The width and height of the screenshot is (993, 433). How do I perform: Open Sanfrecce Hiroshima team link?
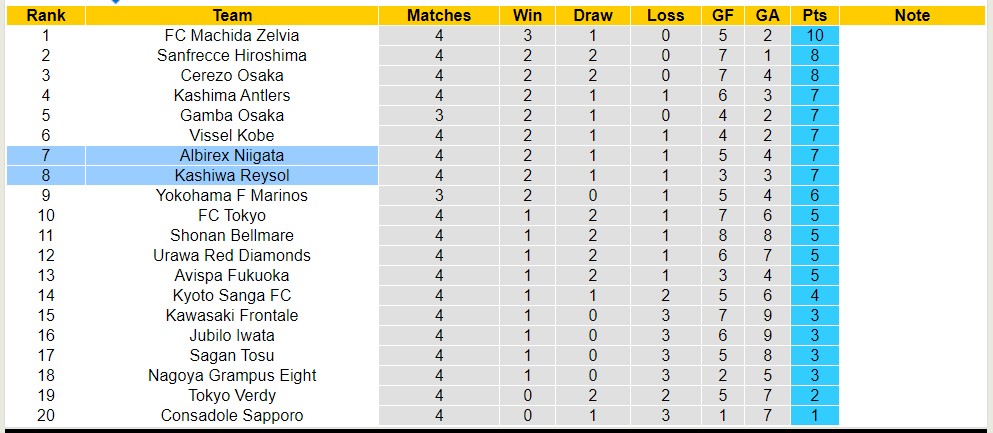[x=232, y=55]
